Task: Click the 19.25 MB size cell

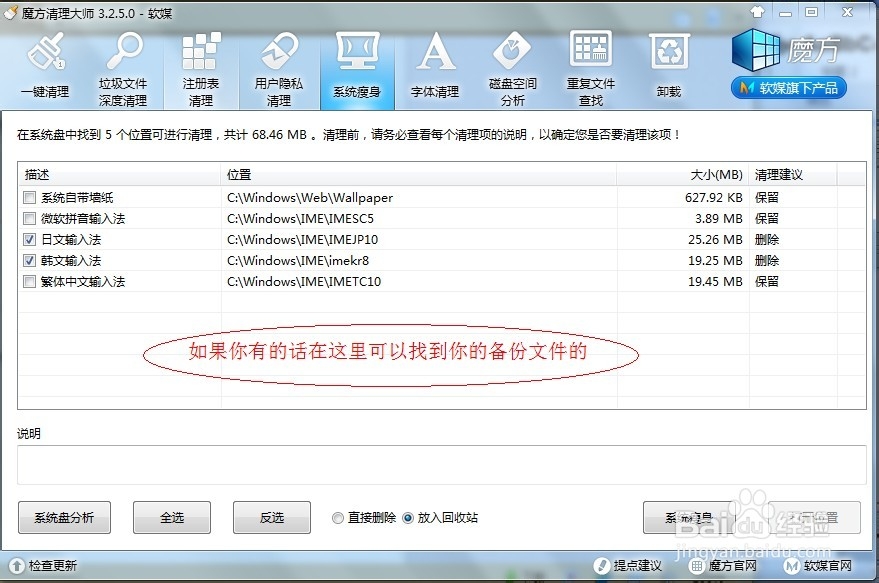Action: tap(715, 260)
